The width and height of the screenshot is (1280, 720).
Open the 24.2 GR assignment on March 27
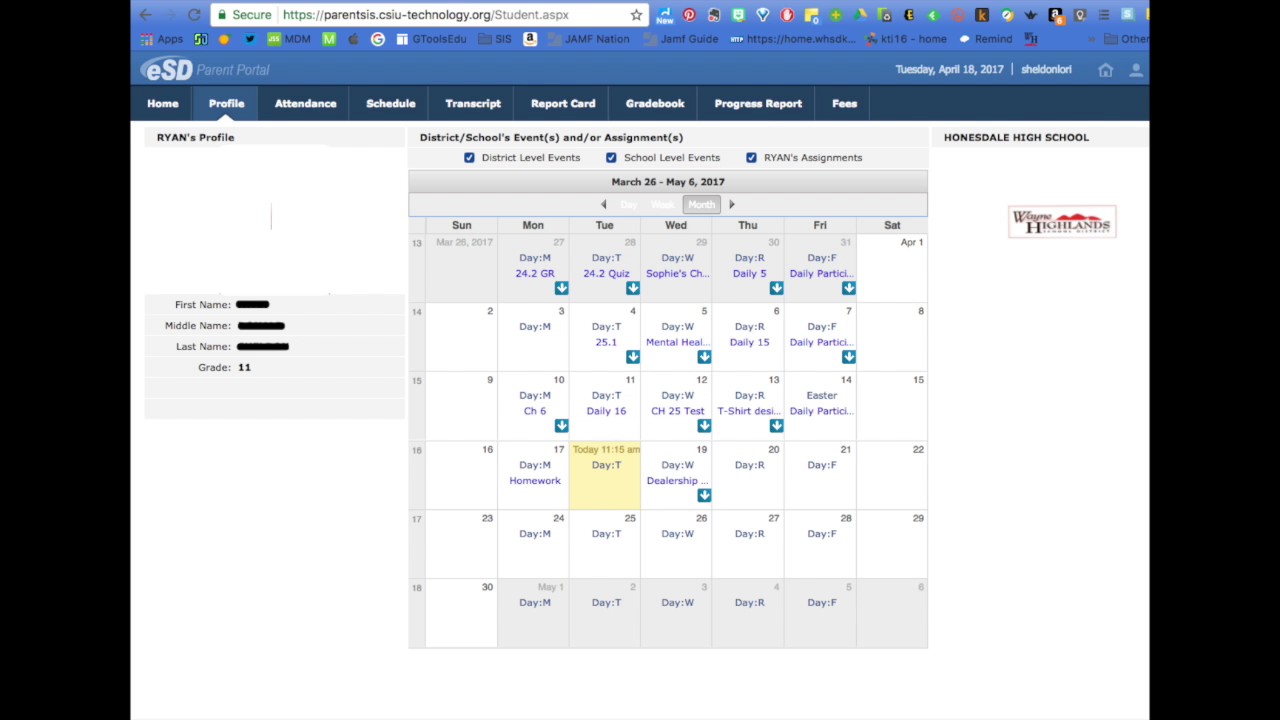pos(534,273)
